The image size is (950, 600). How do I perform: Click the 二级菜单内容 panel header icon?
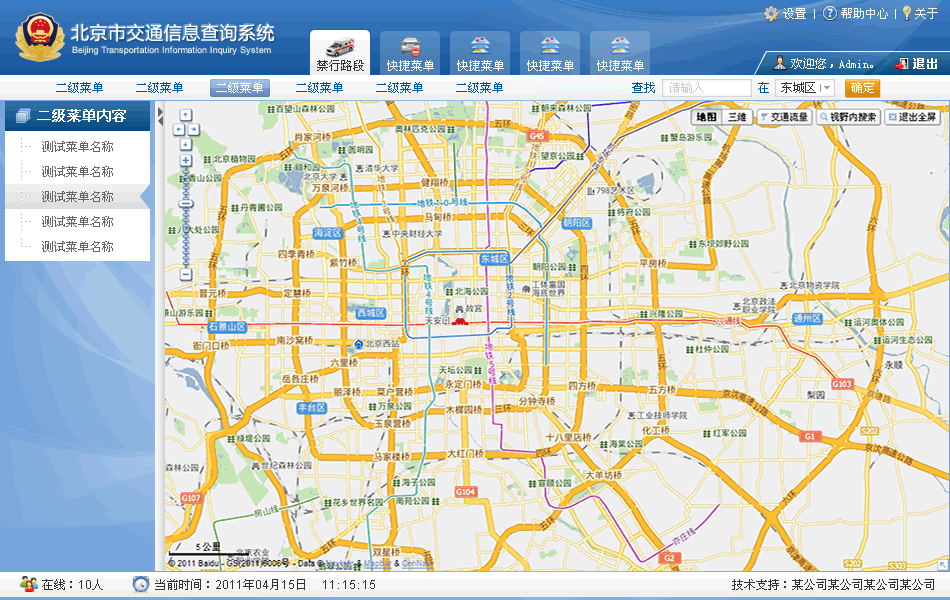click(x=23, y=116)
